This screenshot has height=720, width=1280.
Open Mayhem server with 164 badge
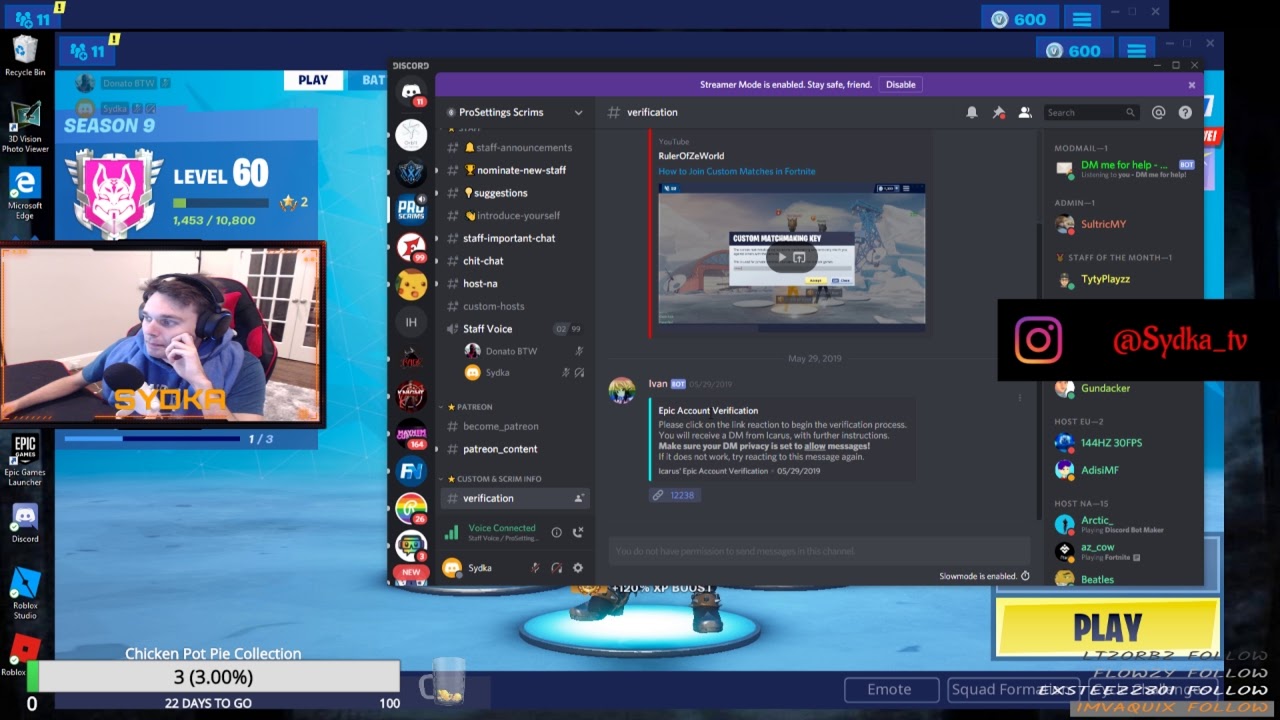411,433
